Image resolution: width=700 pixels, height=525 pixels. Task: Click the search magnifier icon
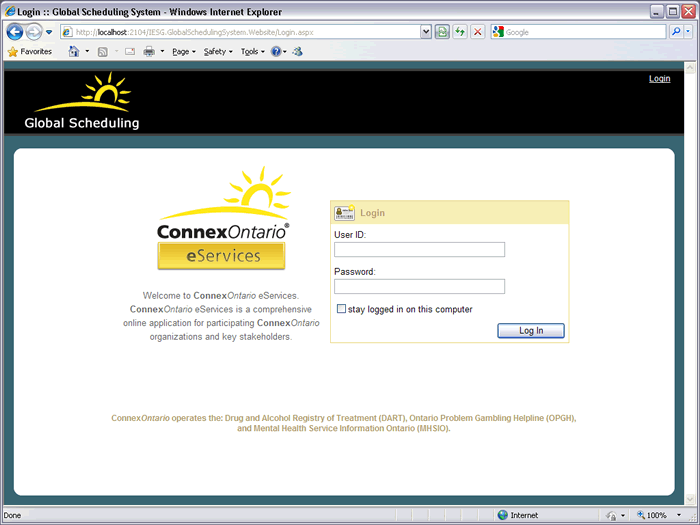point(676,32)
